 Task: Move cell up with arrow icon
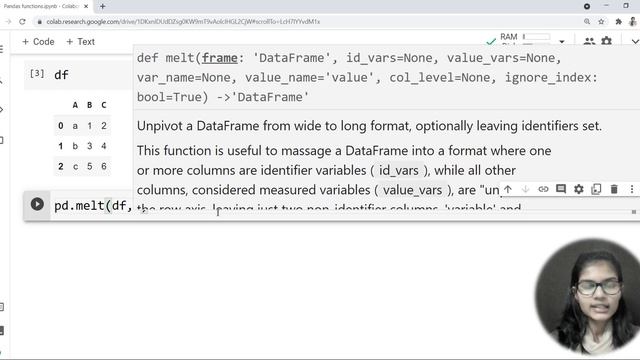[508, 189]
